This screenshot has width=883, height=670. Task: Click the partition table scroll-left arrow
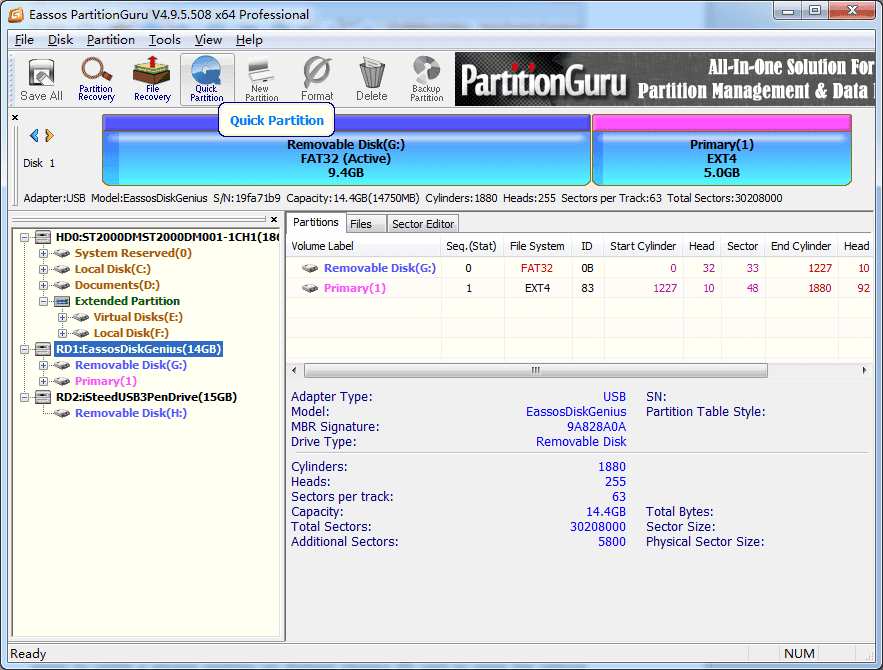point(294,370)
